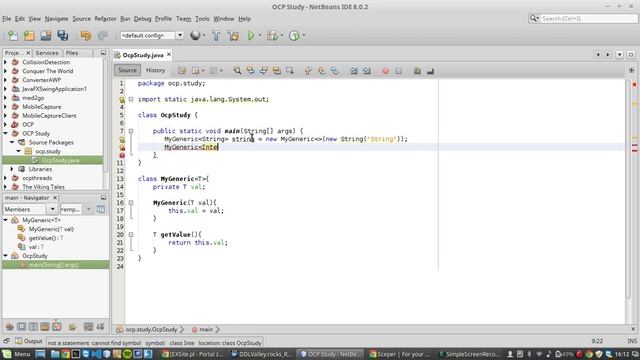Click the History view button

pos(156,70)
